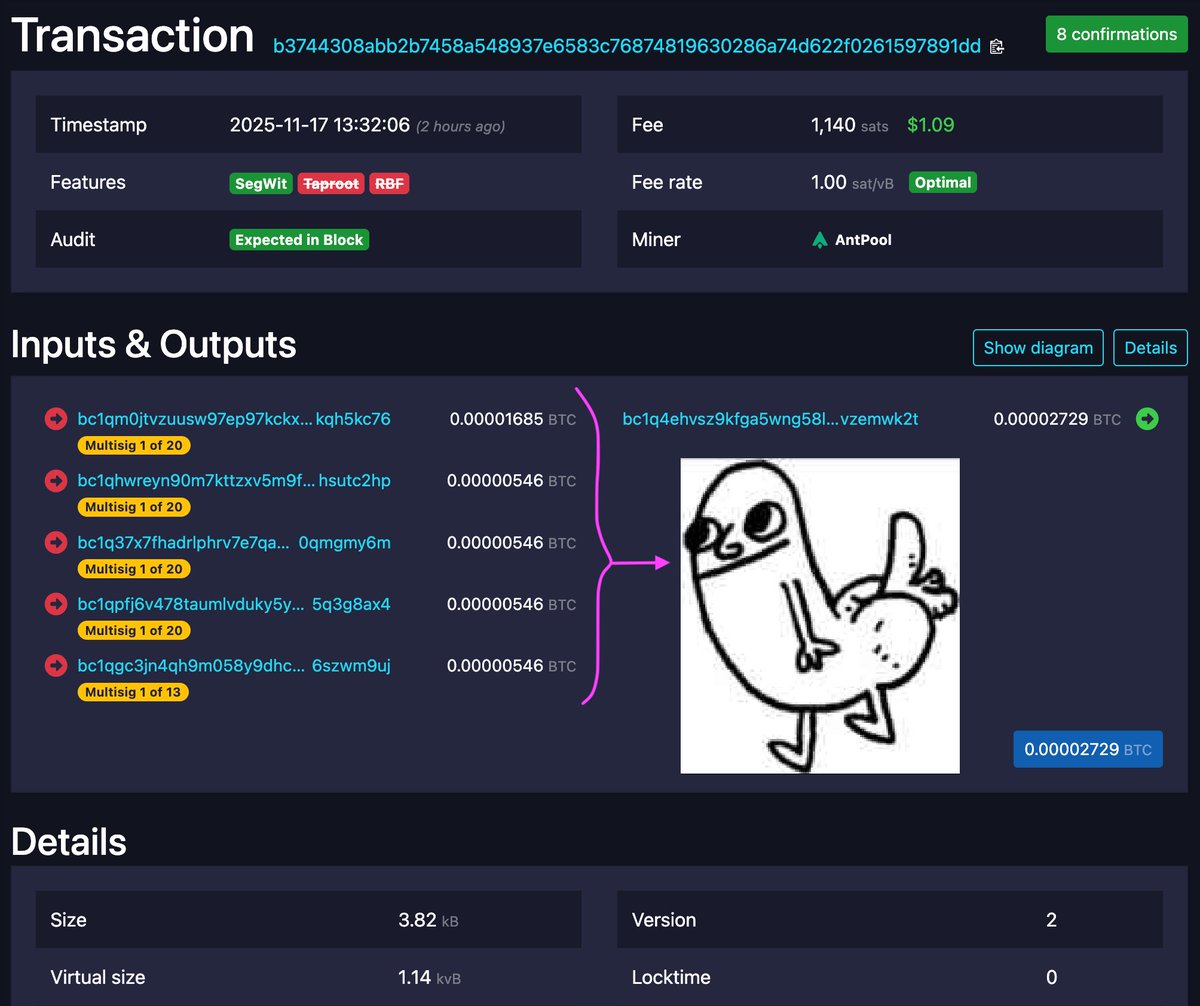Click Multisig 1 of 20 tag under bc1qhwreyn90m7

pos(133,507)
